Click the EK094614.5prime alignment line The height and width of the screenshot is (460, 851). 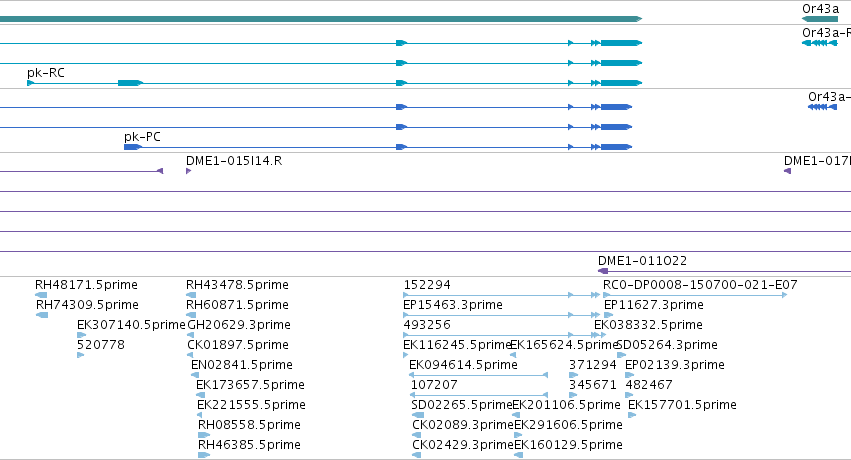point(478,375)
